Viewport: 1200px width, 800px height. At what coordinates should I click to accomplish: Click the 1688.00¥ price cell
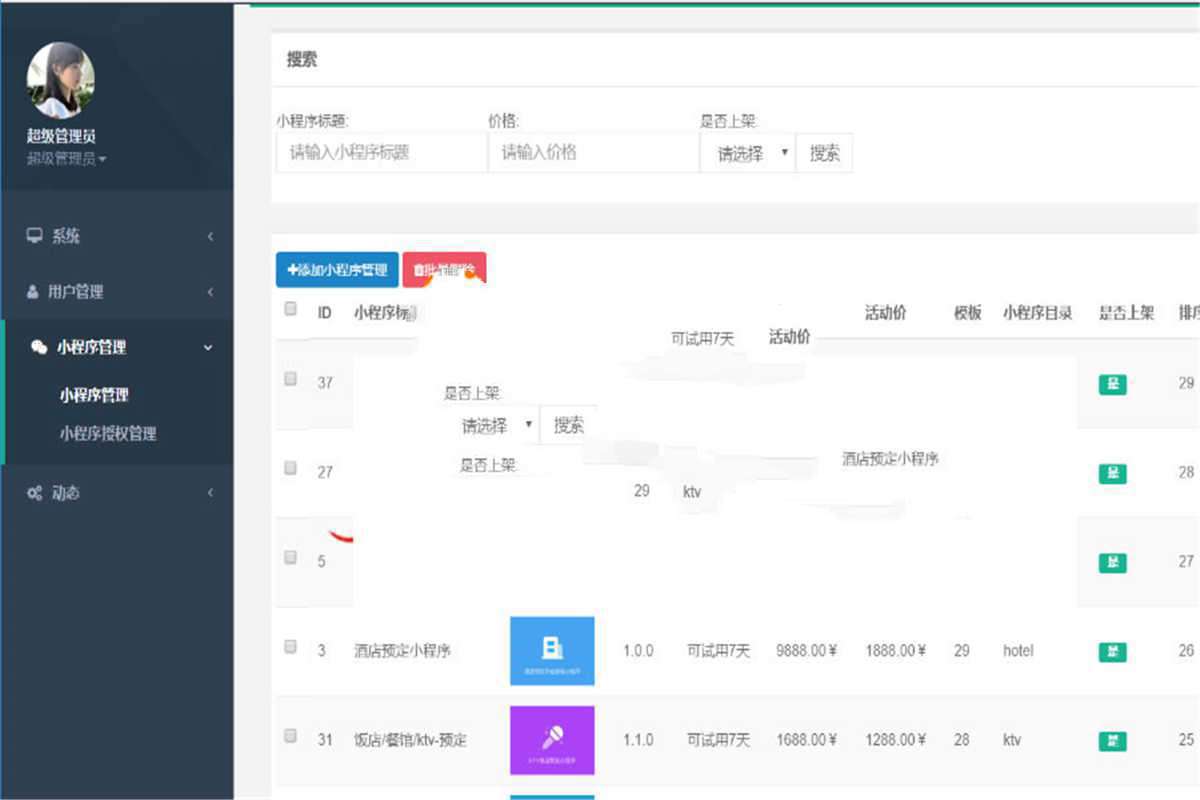click(806, 740)
